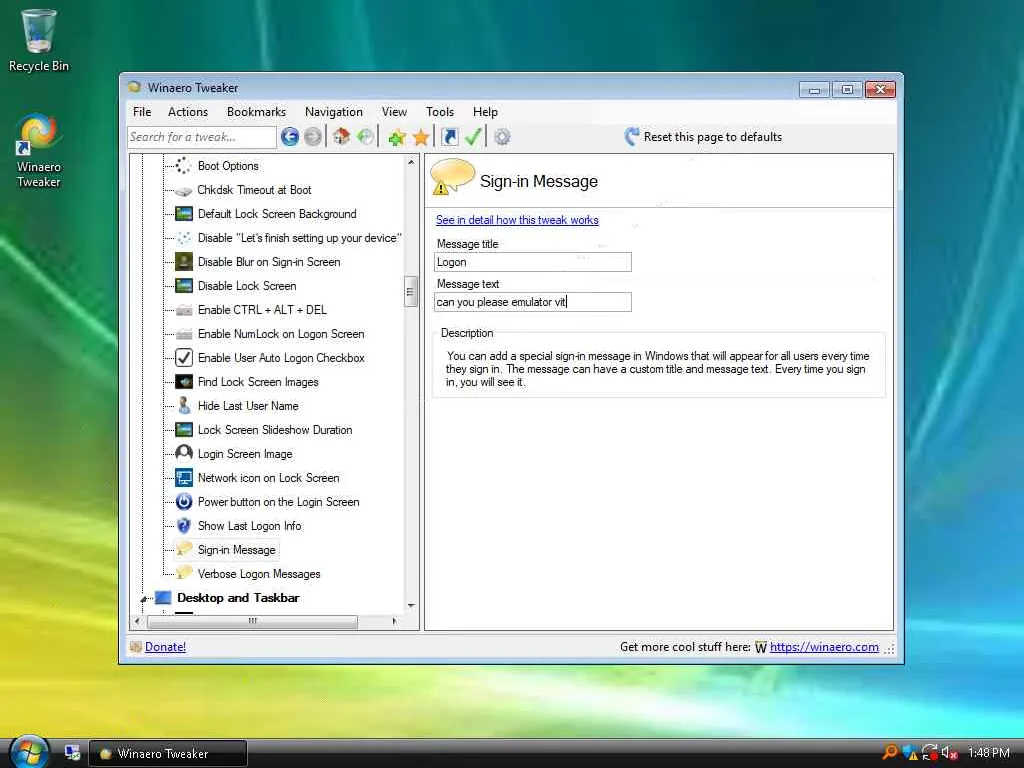This screenshot has width=1024, height=768.
Task: Click the Verbose Logon Messages bubble icon
Action: 184,573
